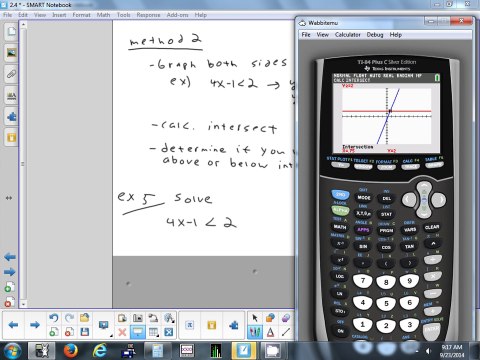Open the Add-ons puzzle piece sidebar tab
480x360 pixels.
point(11,117)
